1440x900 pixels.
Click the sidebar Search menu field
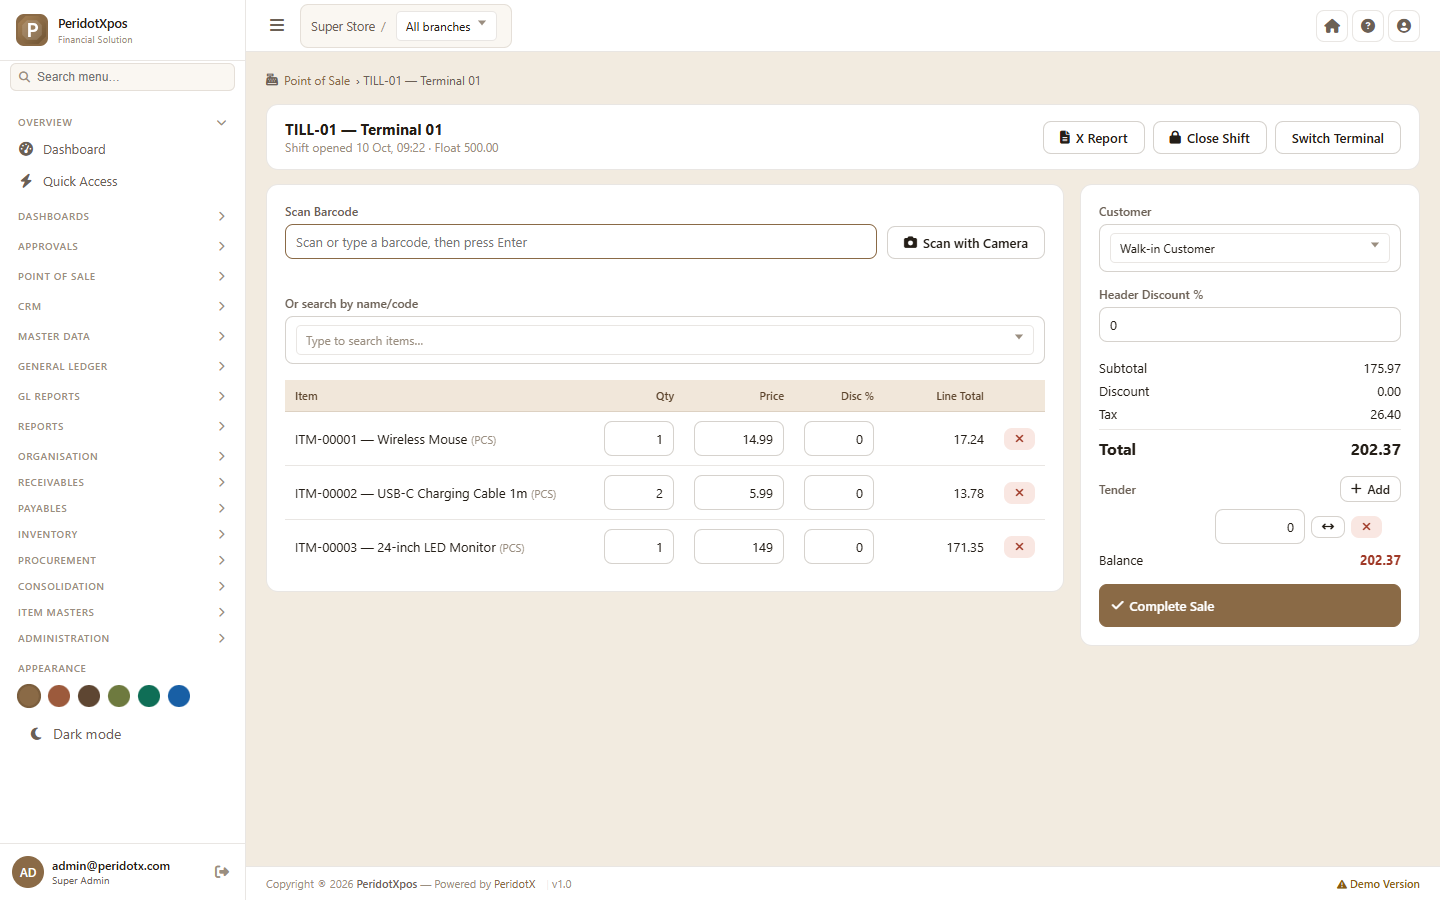tap(122, 77)
